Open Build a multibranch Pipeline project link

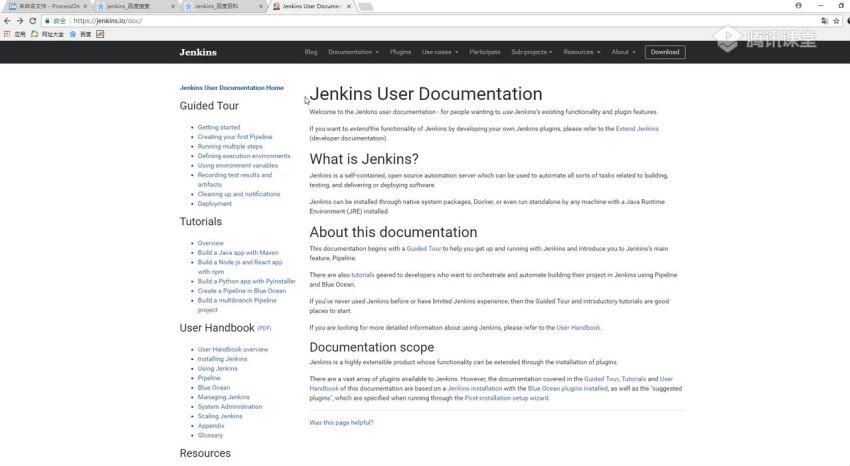237,305
